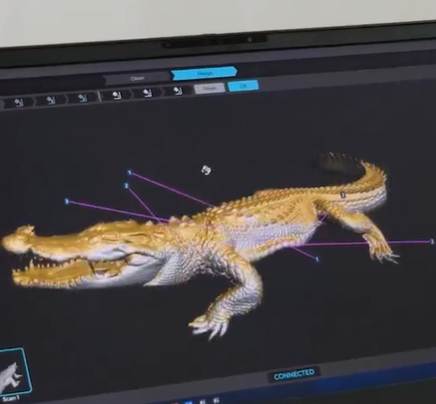Select alignment marker 1 below the crocodile's belly
The width and height of the screenshot is (436, 404).
coord(317,259)
